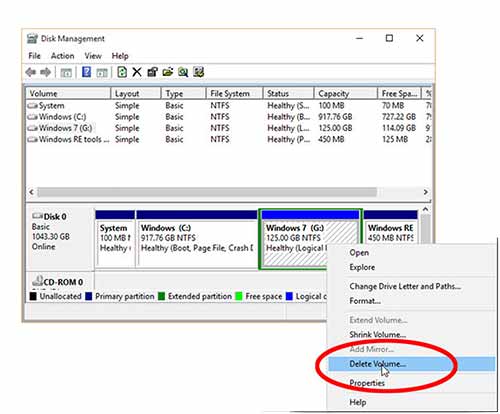Click the Back arrow toolbar icon
500x414 pixels.
tap(31, 72)
